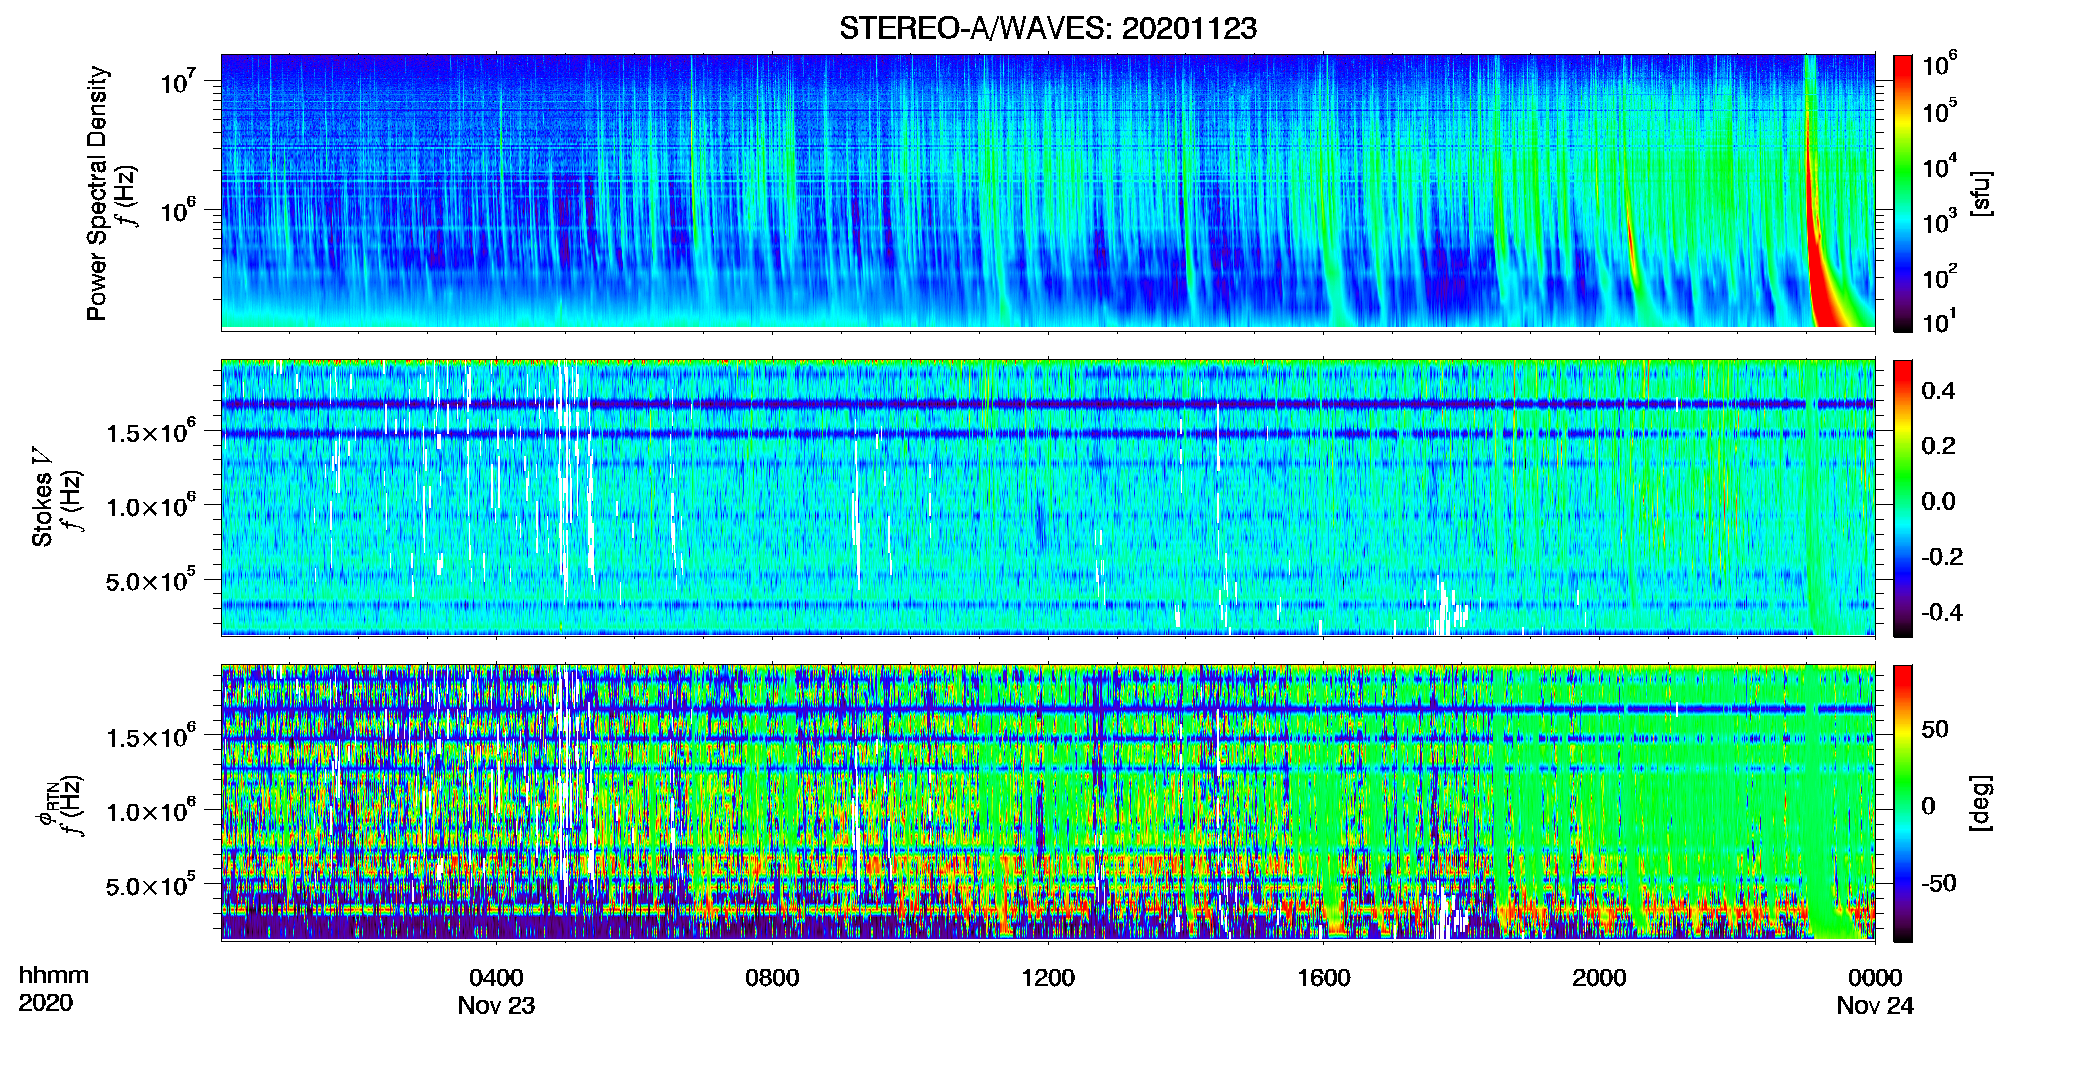Pick the power spectral density rainbow colorbar

point(1903,193)
